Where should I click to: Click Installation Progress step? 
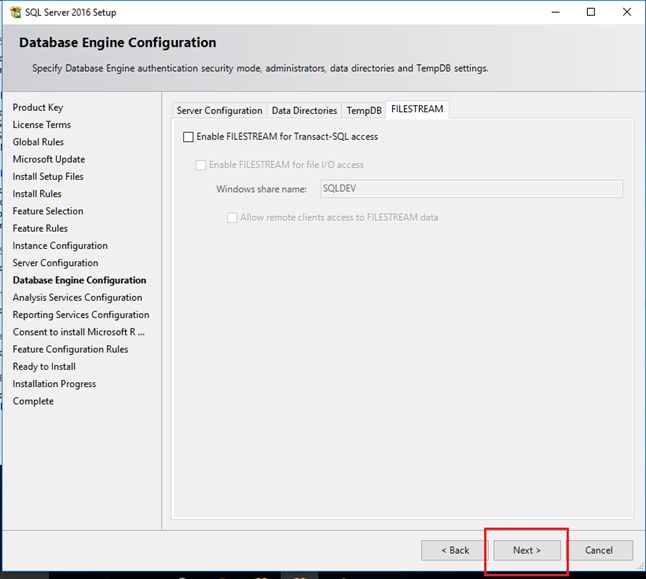(54, 384)
